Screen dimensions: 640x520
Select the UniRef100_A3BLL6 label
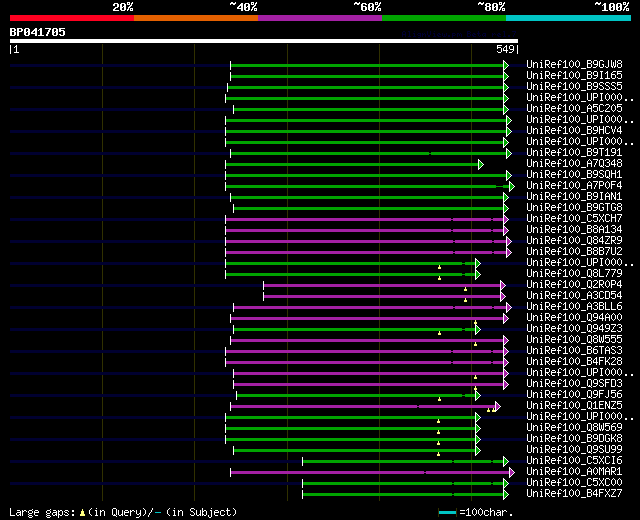click(x=574, y=306)
